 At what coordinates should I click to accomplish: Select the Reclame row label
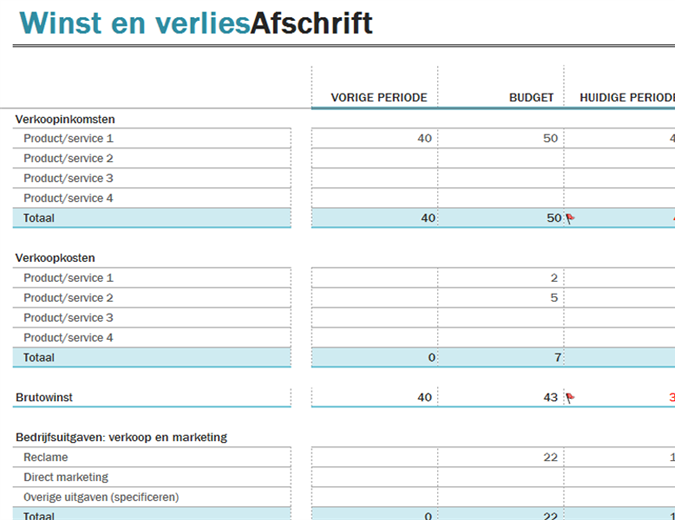(46, 457)
